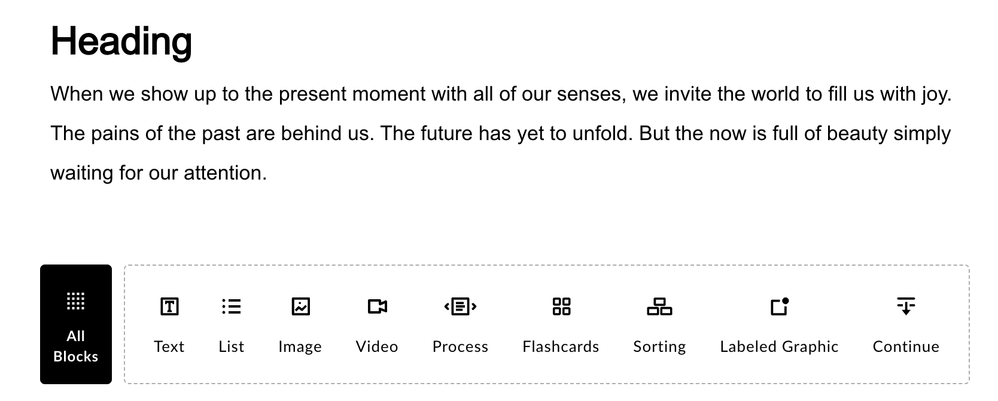Click the "List" block label

pyautogui.click(x=231, y=347)
